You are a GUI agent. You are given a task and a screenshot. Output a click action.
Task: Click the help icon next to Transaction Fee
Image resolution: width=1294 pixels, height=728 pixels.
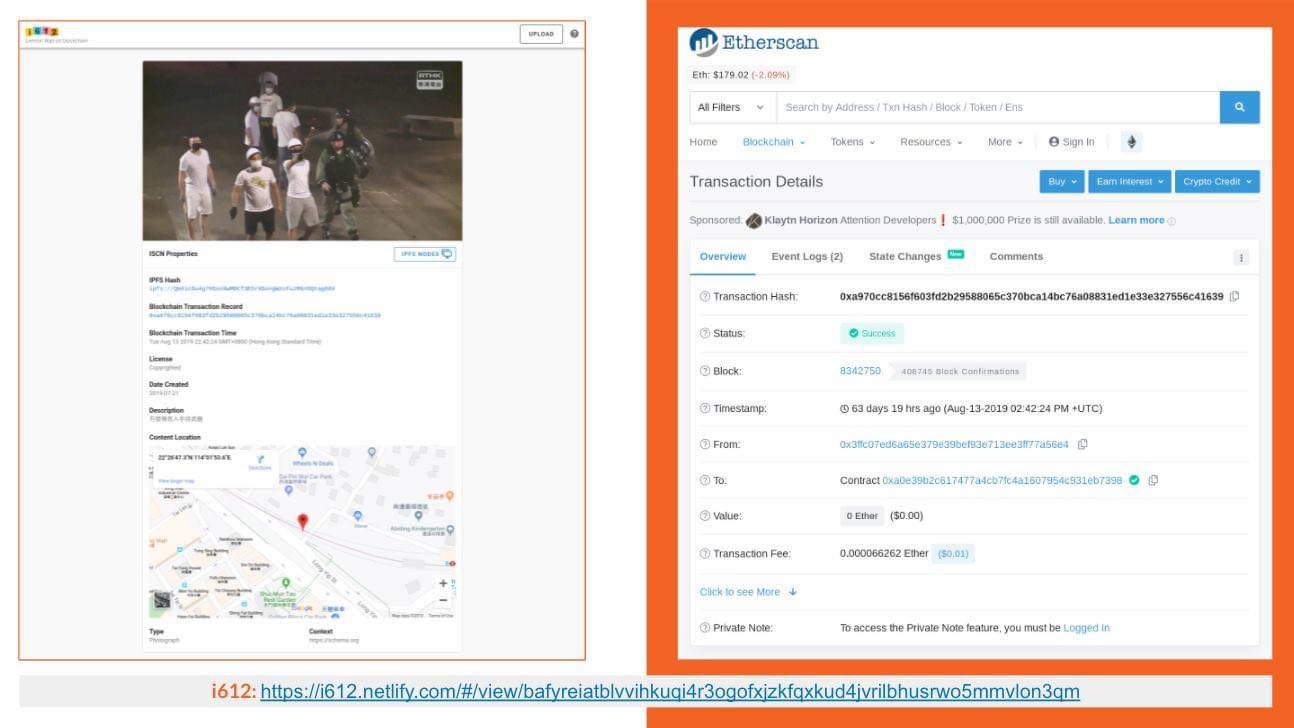[705, 553]
